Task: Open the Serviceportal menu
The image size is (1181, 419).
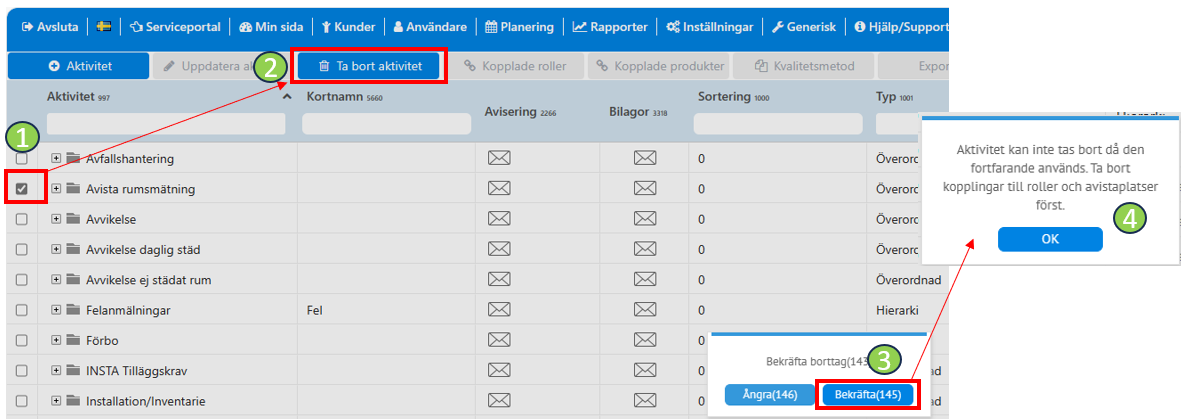Action: [x=175, y=26]
